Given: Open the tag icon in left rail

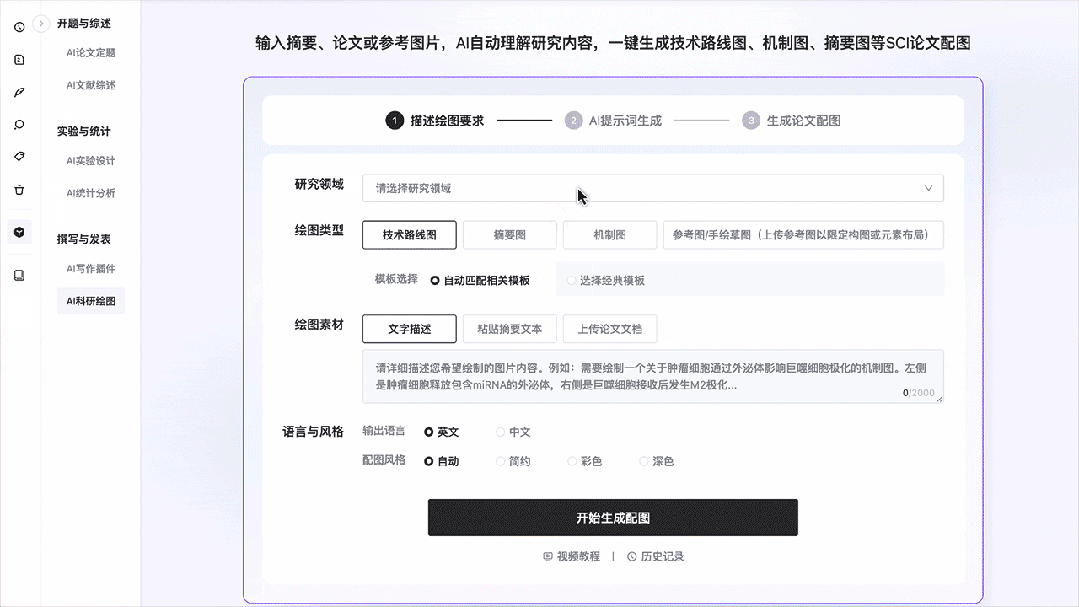Looking at the screenshot, I should click(x=19, y=157).
